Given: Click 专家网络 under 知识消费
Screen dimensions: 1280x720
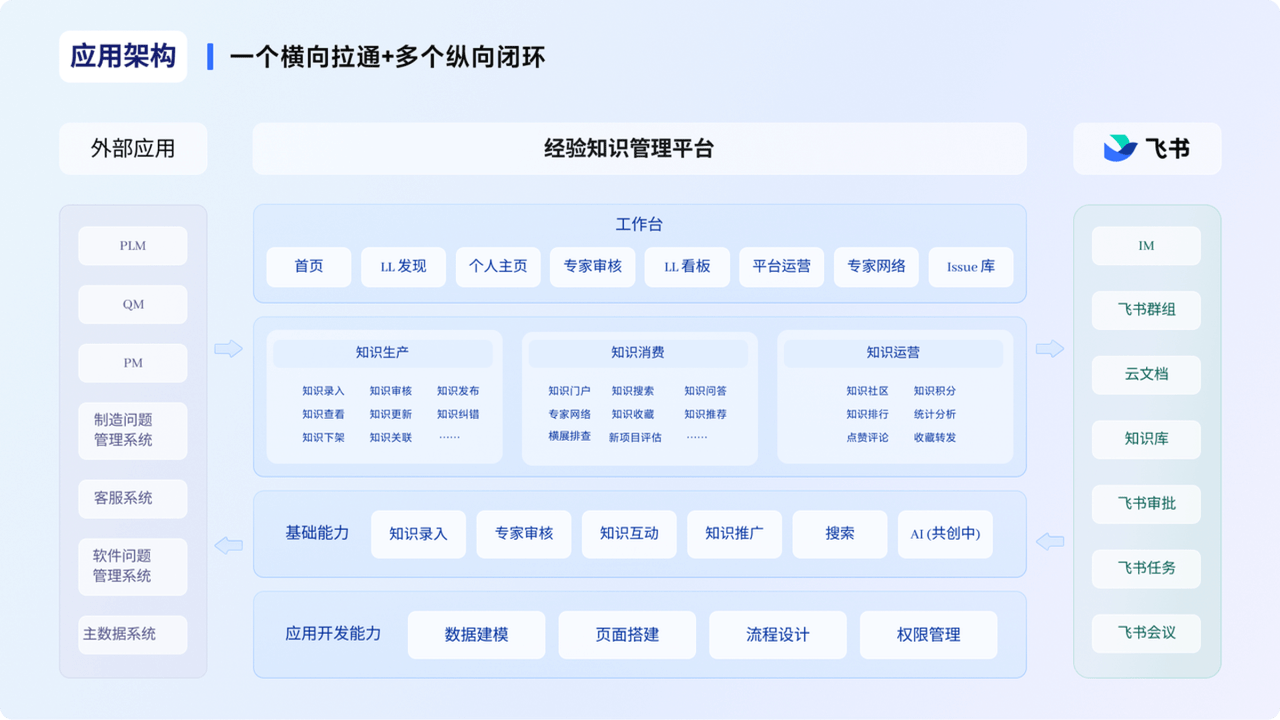Looking at the screenshot, I should (569, 414).
